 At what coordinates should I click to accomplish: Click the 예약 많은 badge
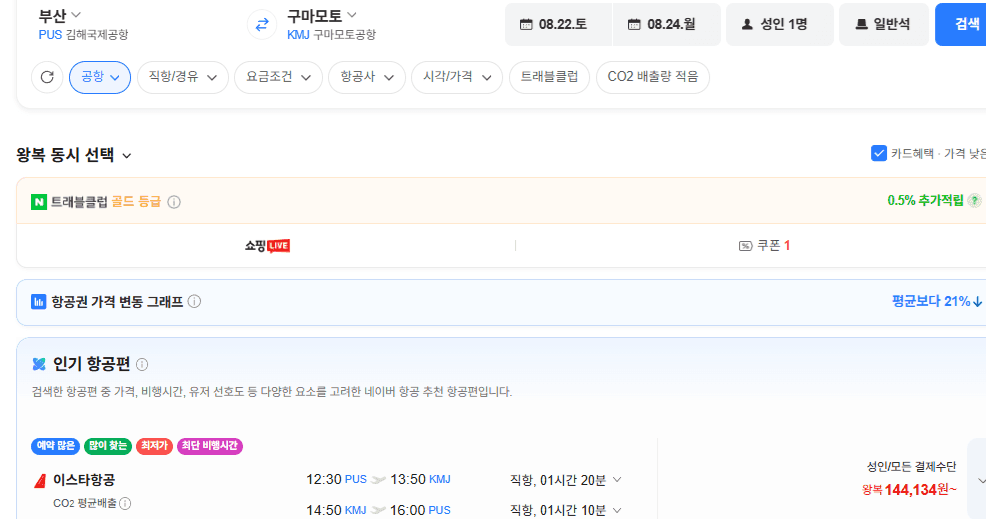tap(55, 446)
